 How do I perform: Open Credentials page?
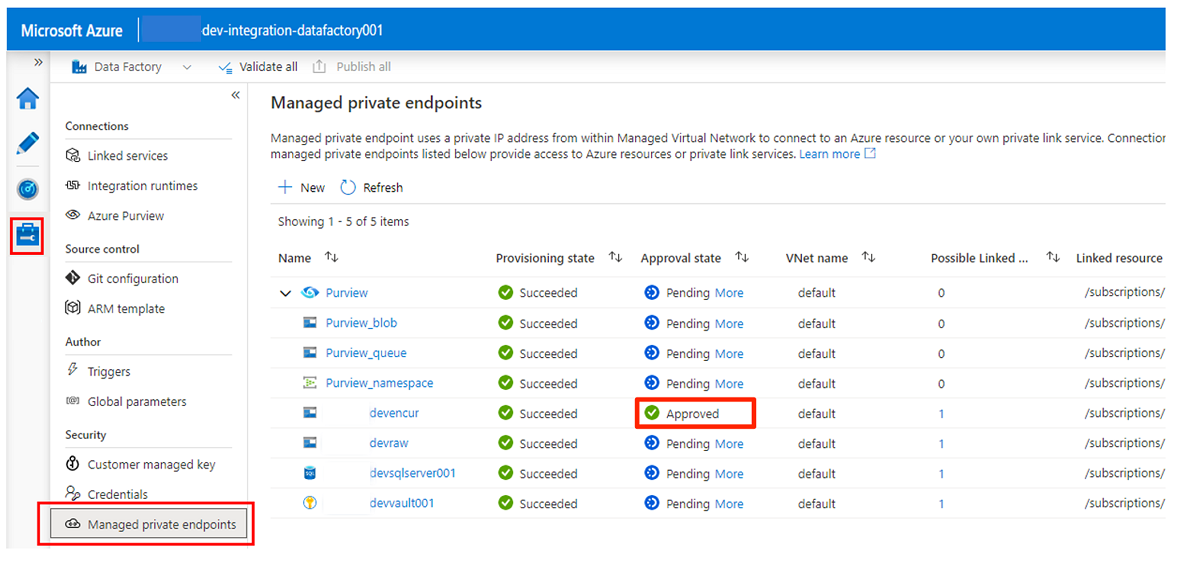[117, 495]
